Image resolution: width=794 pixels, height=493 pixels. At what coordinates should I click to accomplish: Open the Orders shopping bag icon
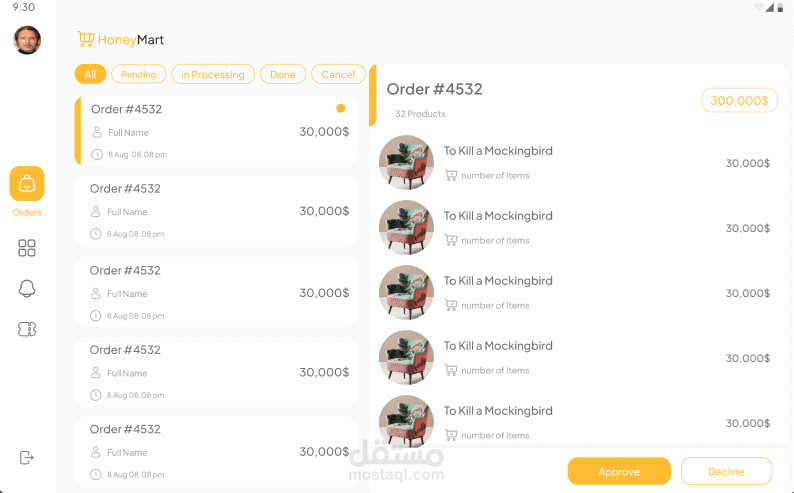pyautogui.click(x=27, y=183)
